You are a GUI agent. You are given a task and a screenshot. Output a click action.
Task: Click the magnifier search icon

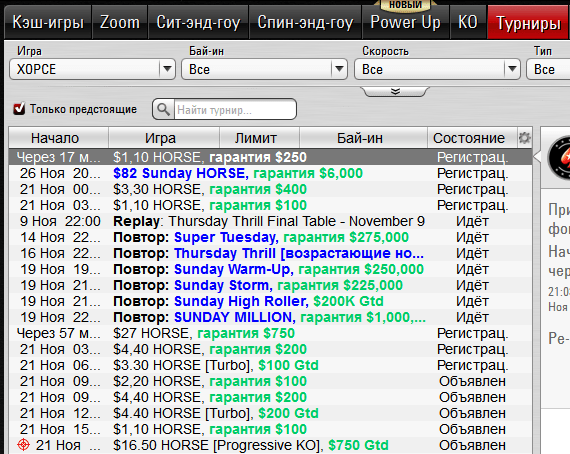tap(163, 109)
